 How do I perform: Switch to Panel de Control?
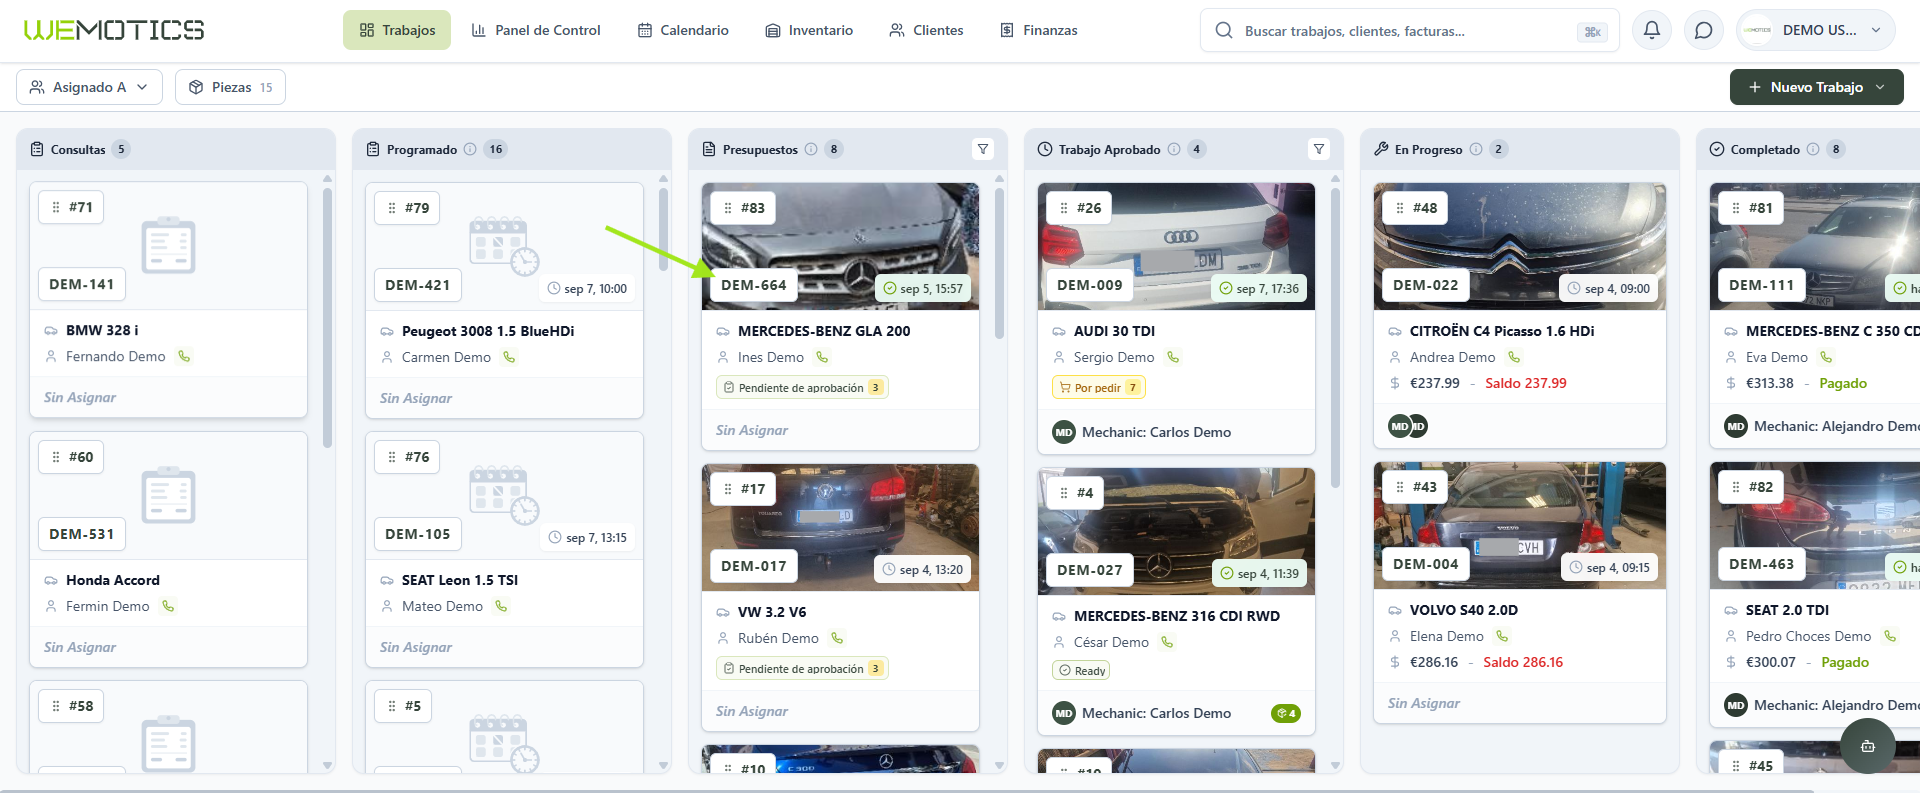pyautogui.click(x=536, y=30)
